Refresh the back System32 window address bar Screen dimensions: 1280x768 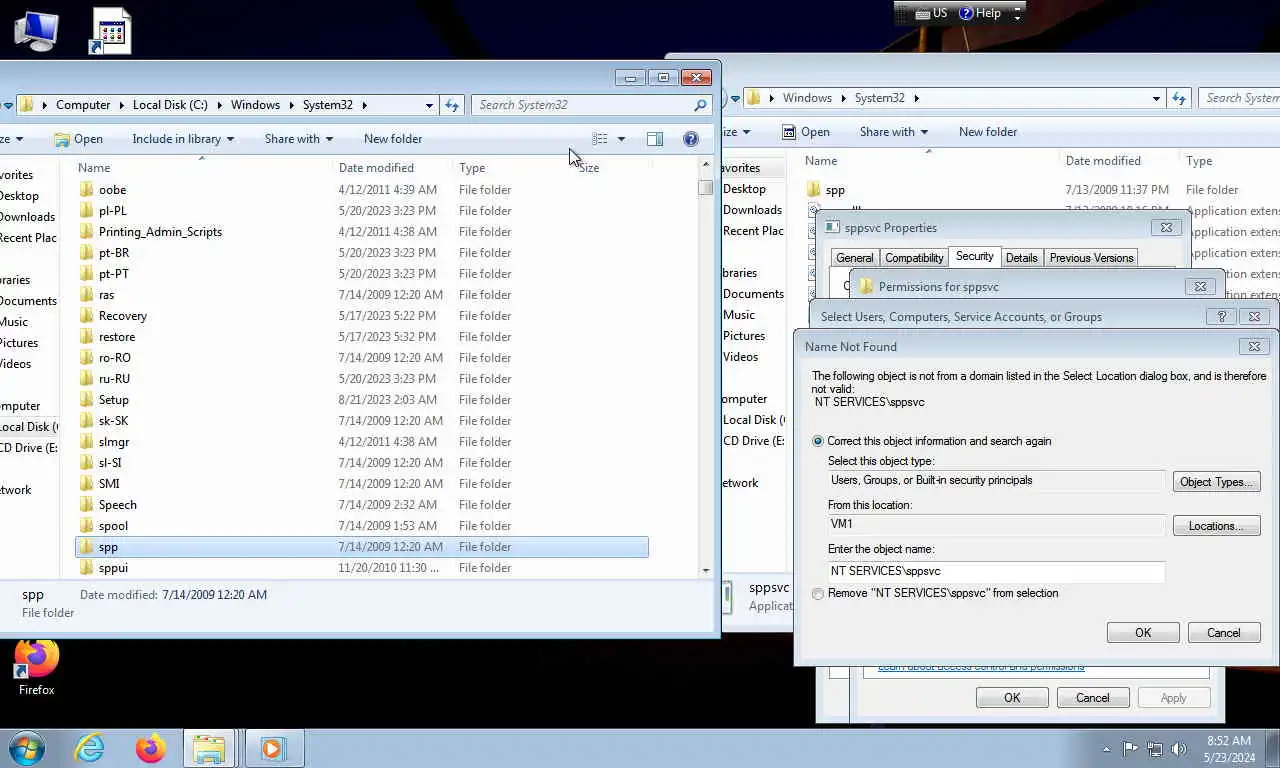pyautogui.click(x=1179, y=98)
